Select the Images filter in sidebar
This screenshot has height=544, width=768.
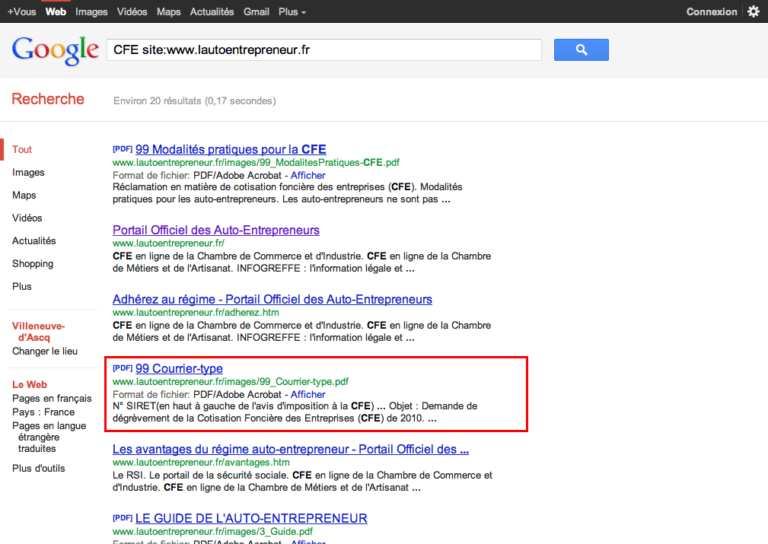pos(28,172)
